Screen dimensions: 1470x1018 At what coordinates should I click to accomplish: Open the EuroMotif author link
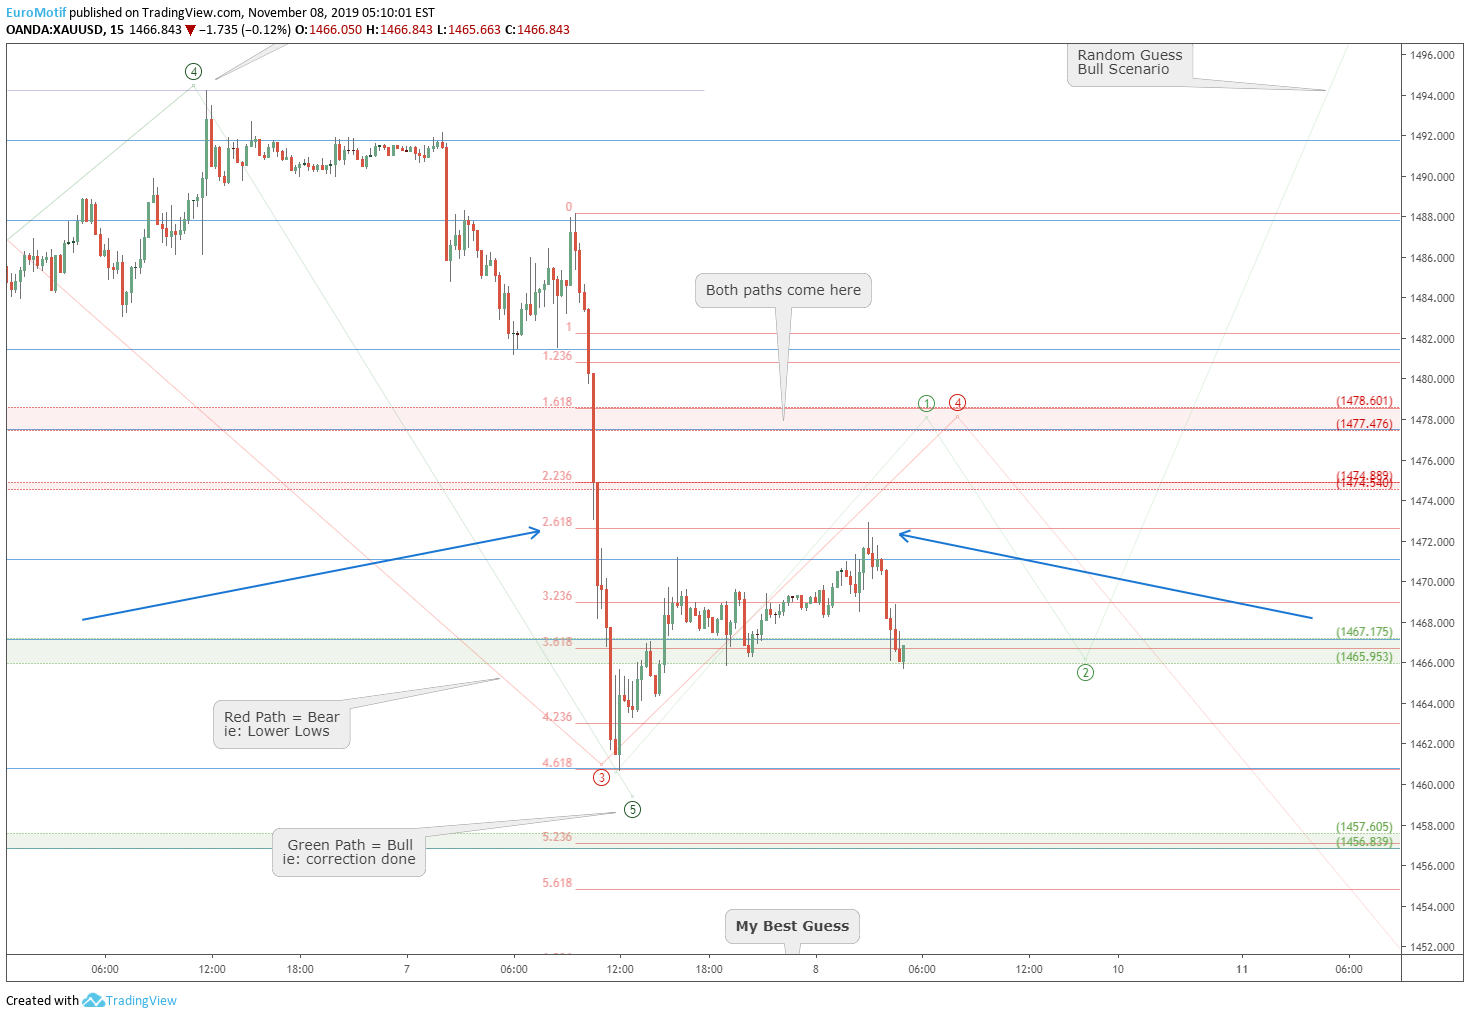click(36, 13)
